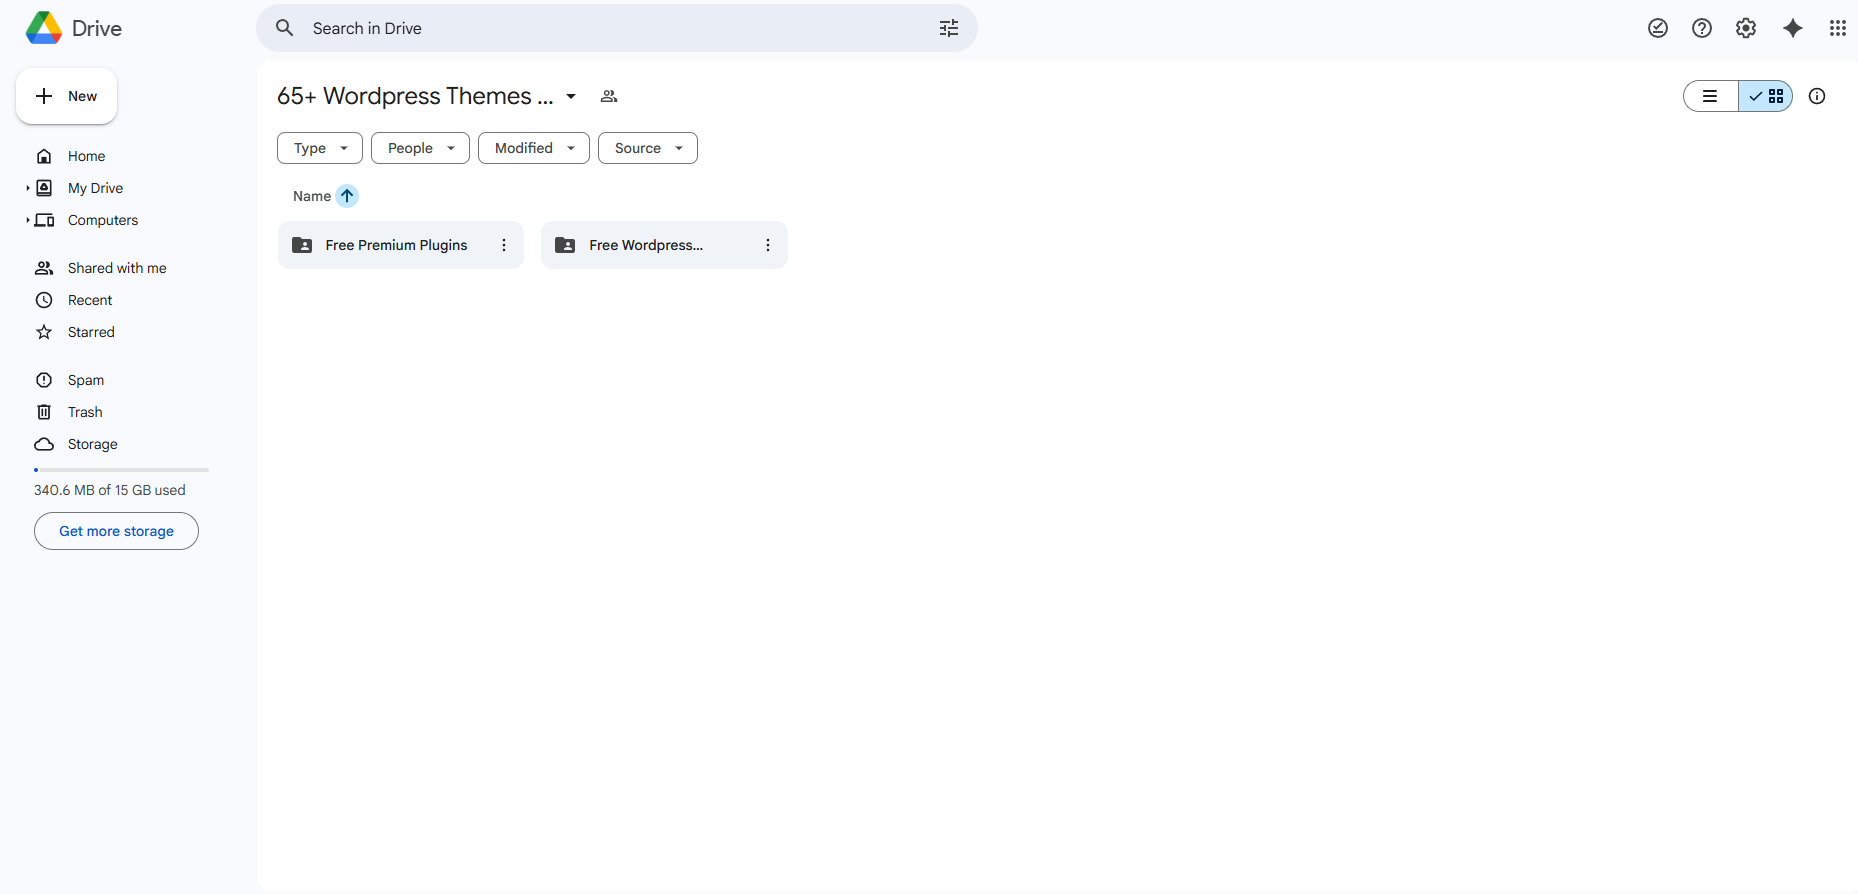The height and width of the screenshot is (894, 1858).
Task: Click the Name column sort header
Action: tap(312, 196)
